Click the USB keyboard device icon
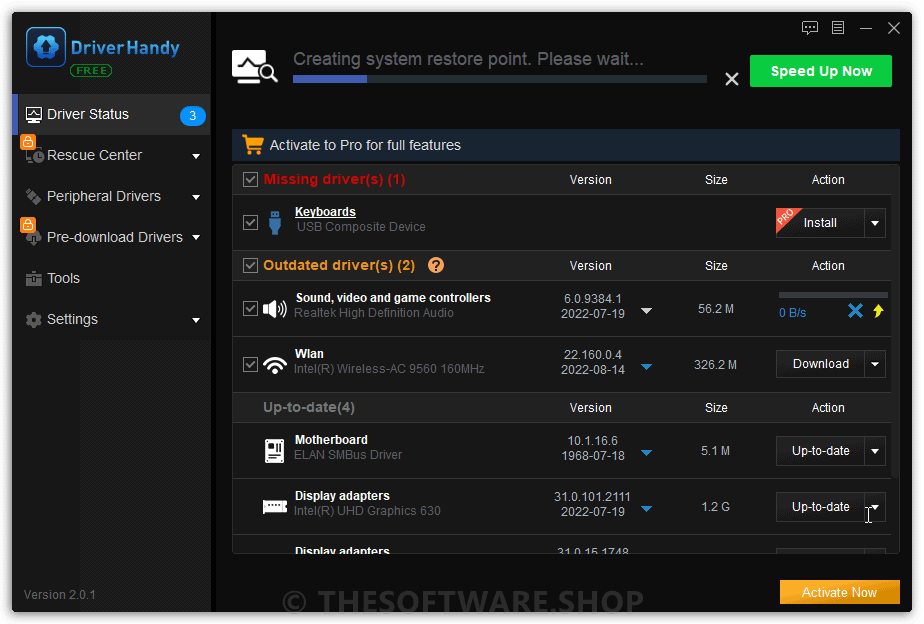 coord(275,223)
